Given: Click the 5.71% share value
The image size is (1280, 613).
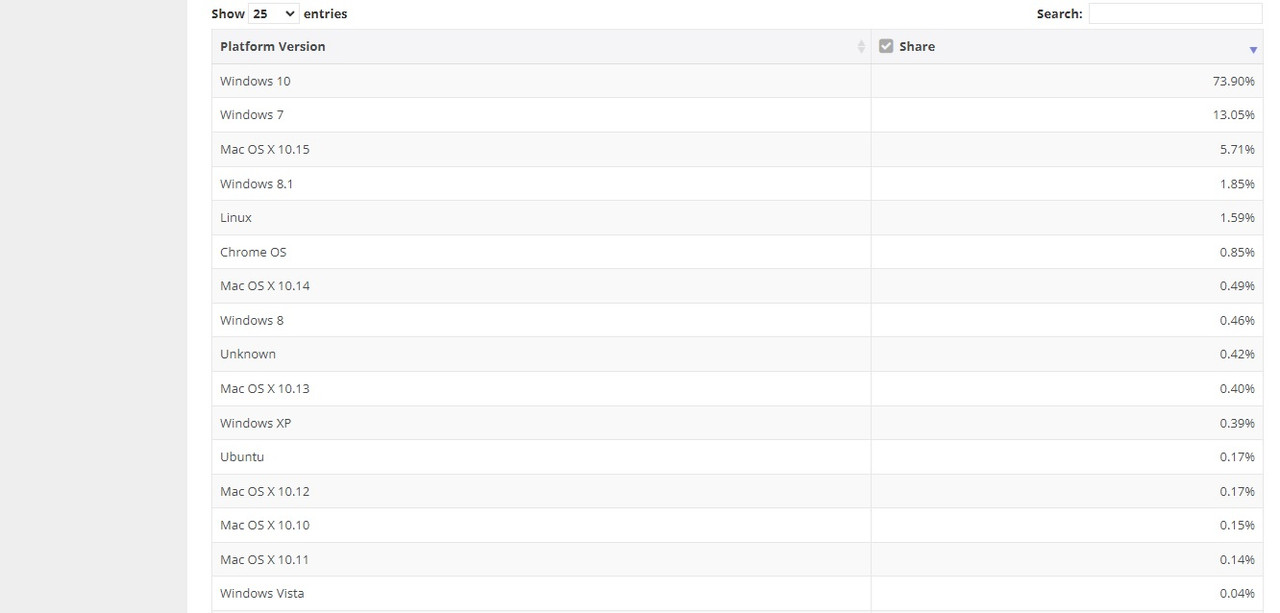Looking at the screenshot, I should pyautogui.click(x=1237, y=149).
